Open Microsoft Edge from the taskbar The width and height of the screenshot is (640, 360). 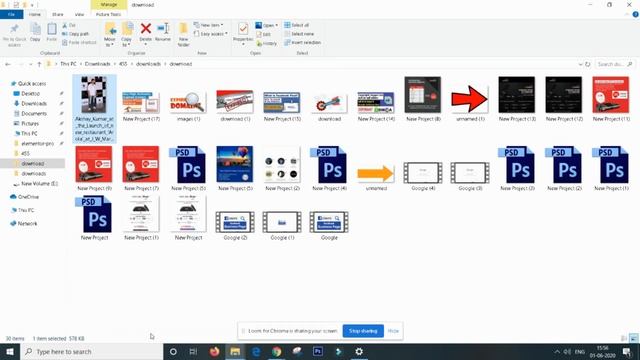(256, 351)
